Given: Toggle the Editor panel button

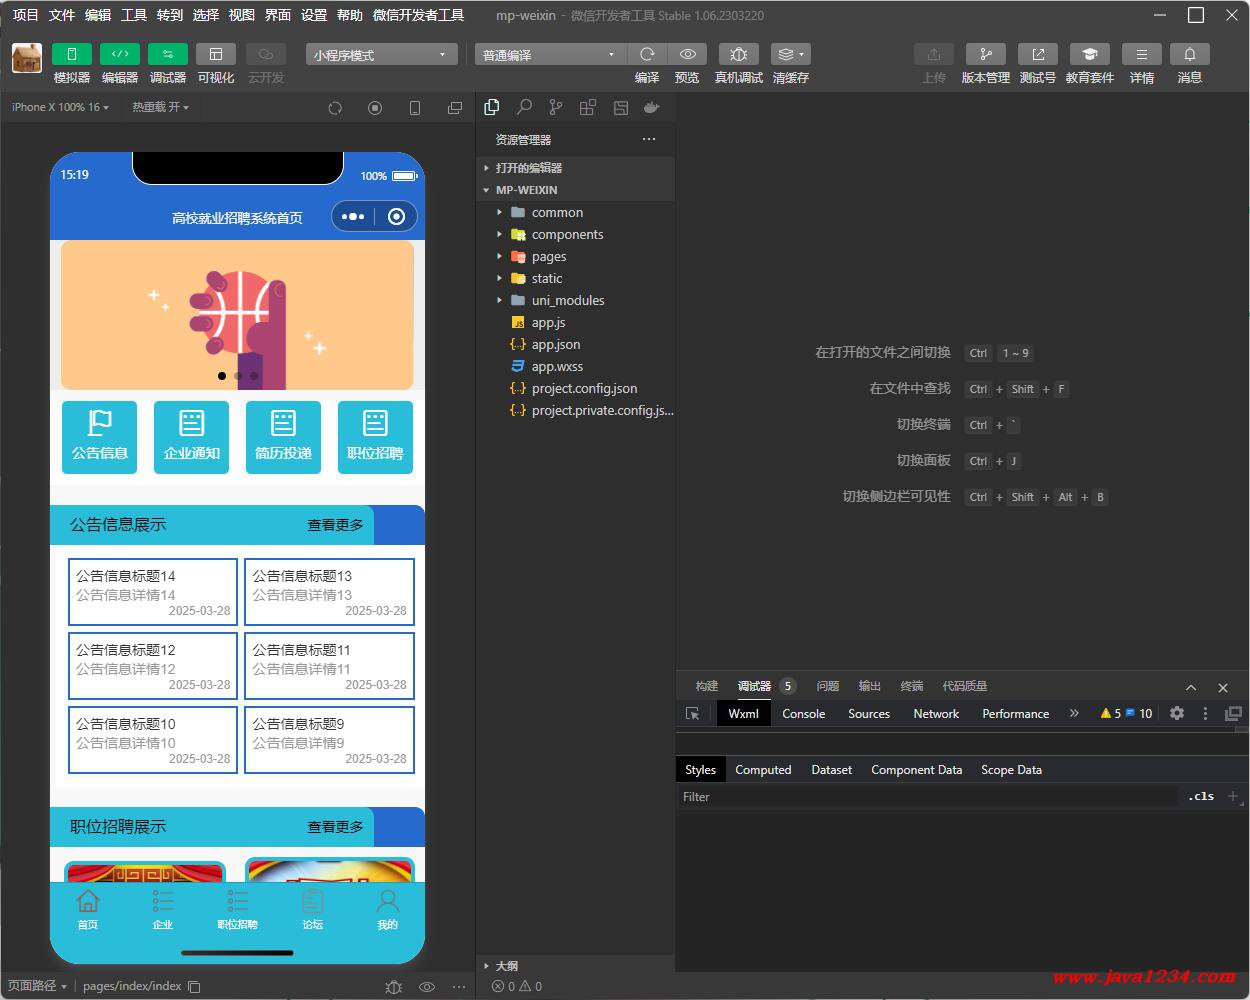Looking at the screenshot, I should (x=119, y=54).
